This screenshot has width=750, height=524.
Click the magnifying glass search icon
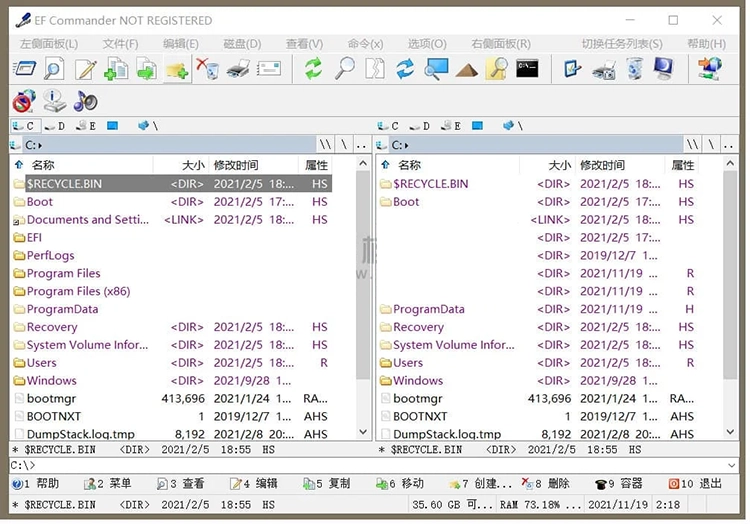point(344,69)
